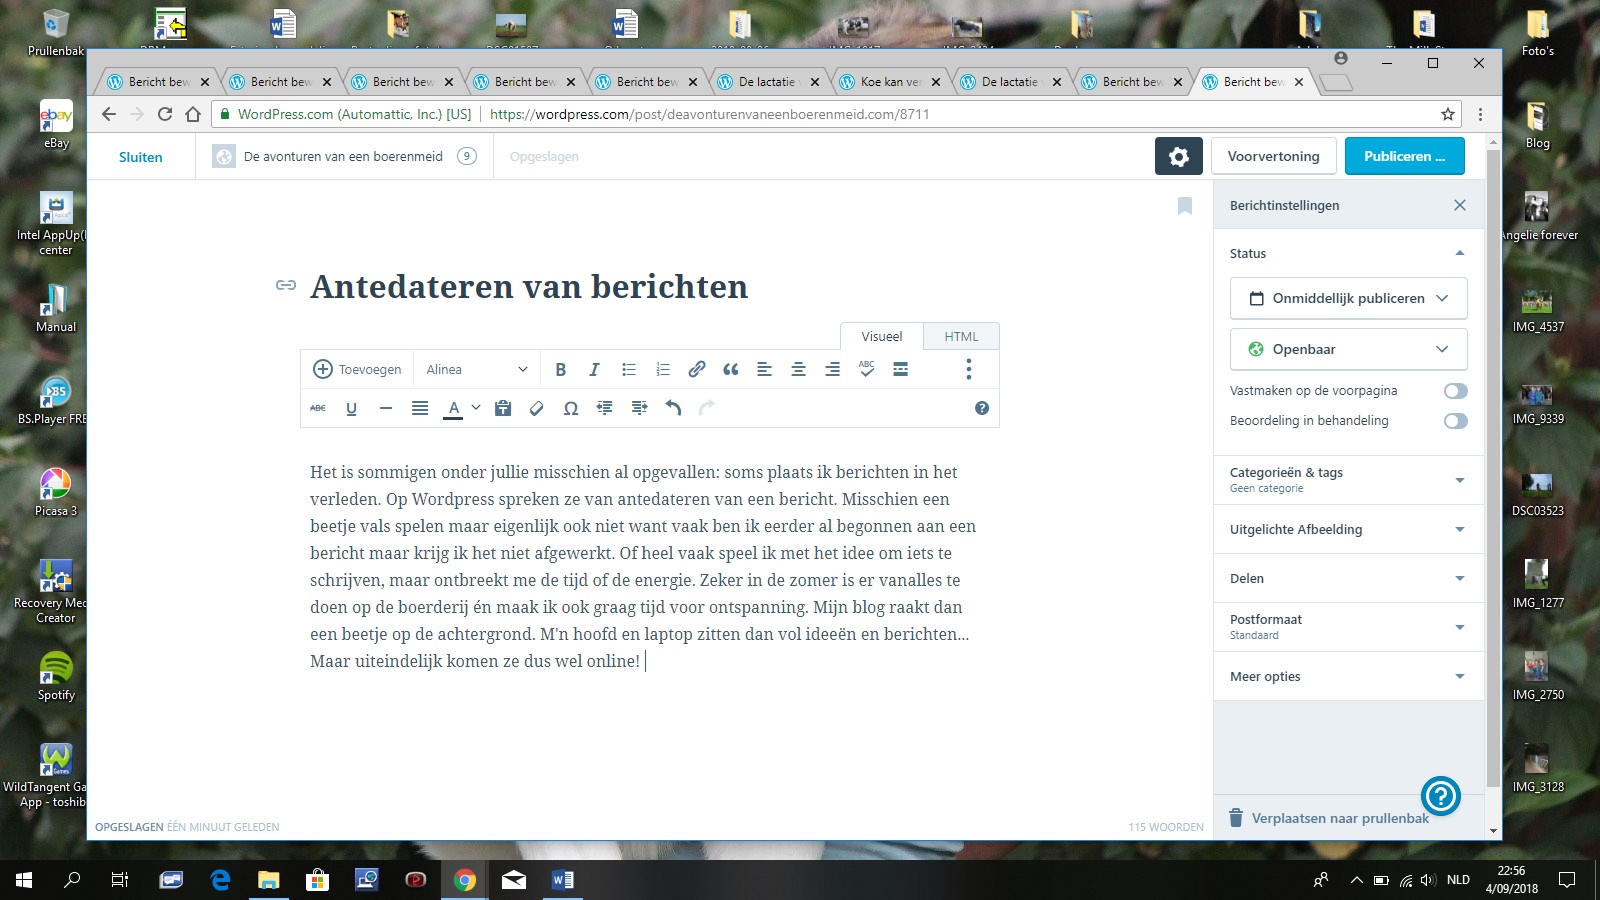Viewport: 1600px width, 900px height.
Task: Click the undo arrow
Action: pos(673,408)
